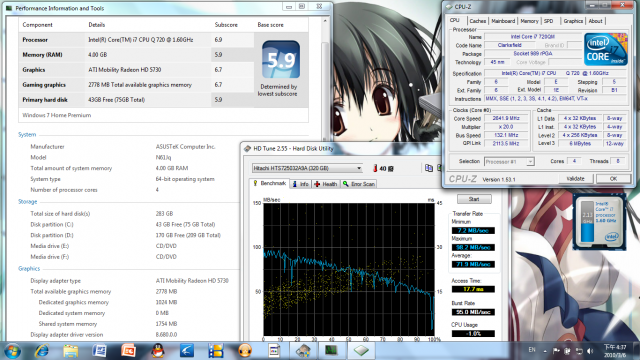The width and height of the screenshot is (640, 360).
Task: Open the orange headphones app in taskbar
Action: 245,351
